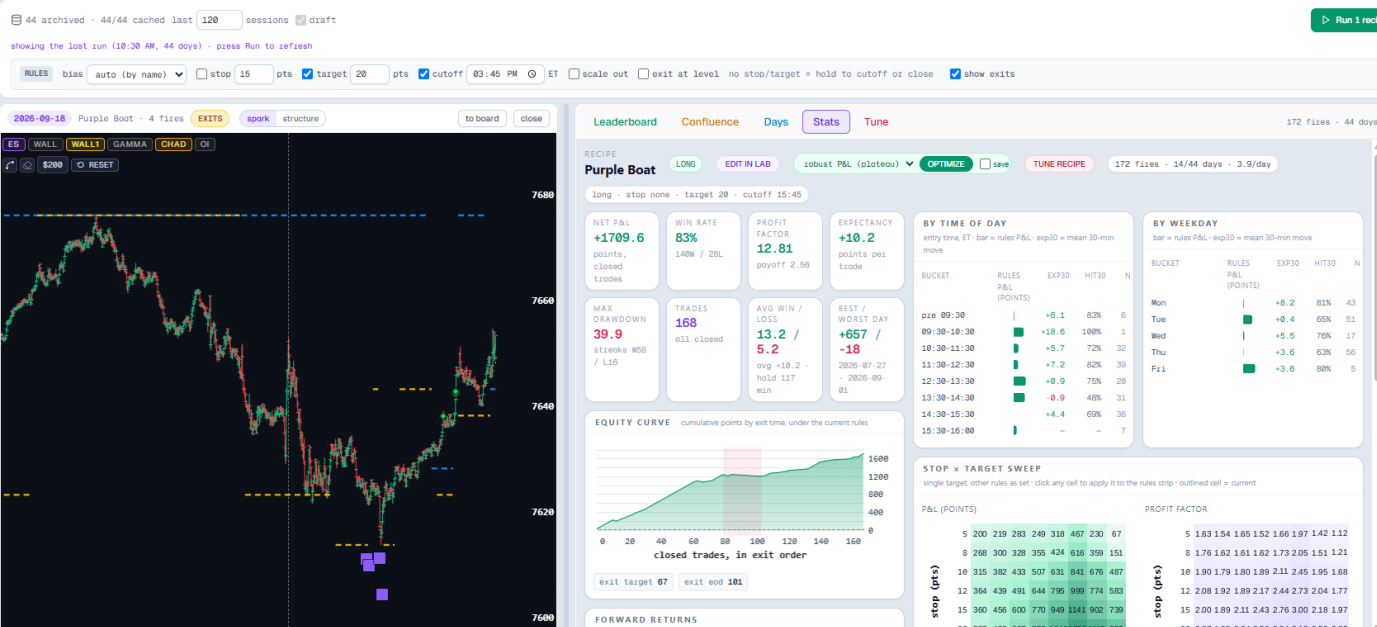Toggle the WALL1 overlay chip
This screenshot has width=1377, height=627.
[x=85, y=144]
